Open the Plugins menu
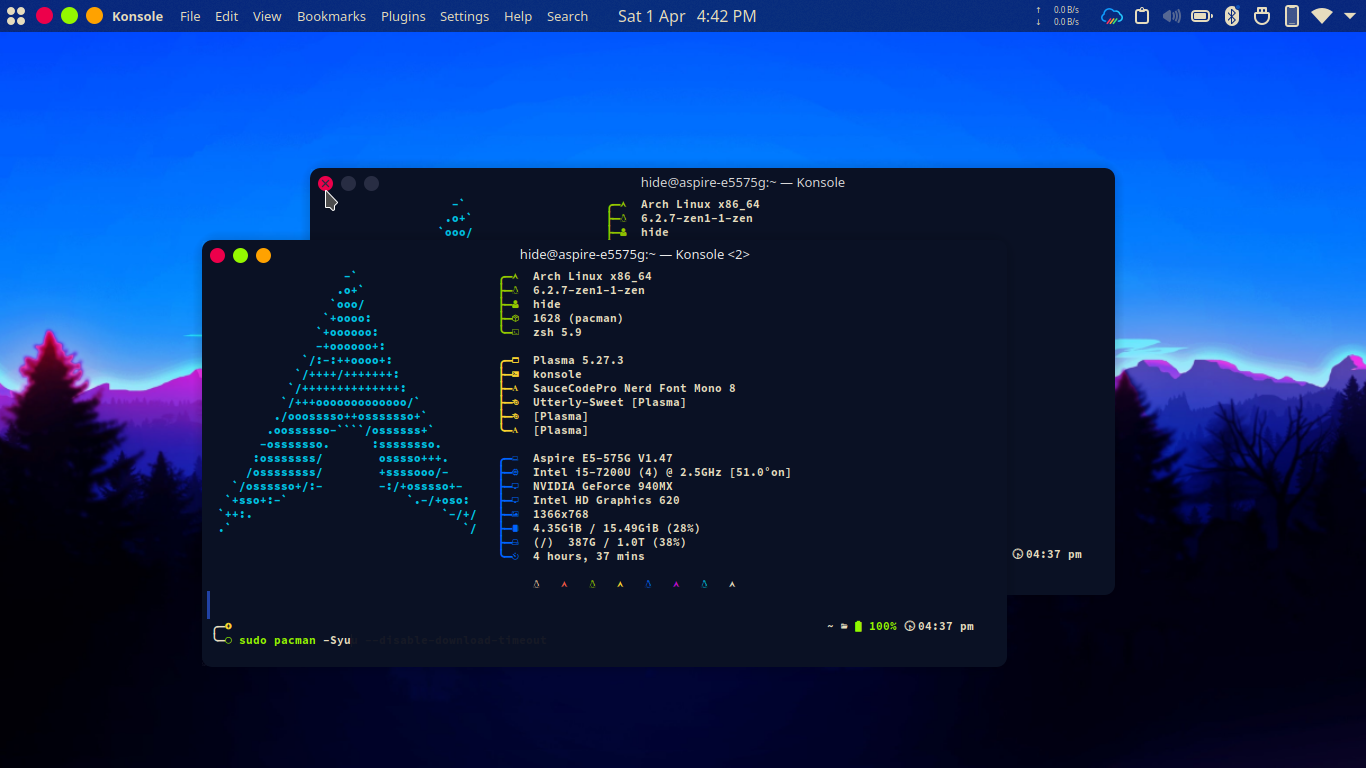 coord(403,16)
